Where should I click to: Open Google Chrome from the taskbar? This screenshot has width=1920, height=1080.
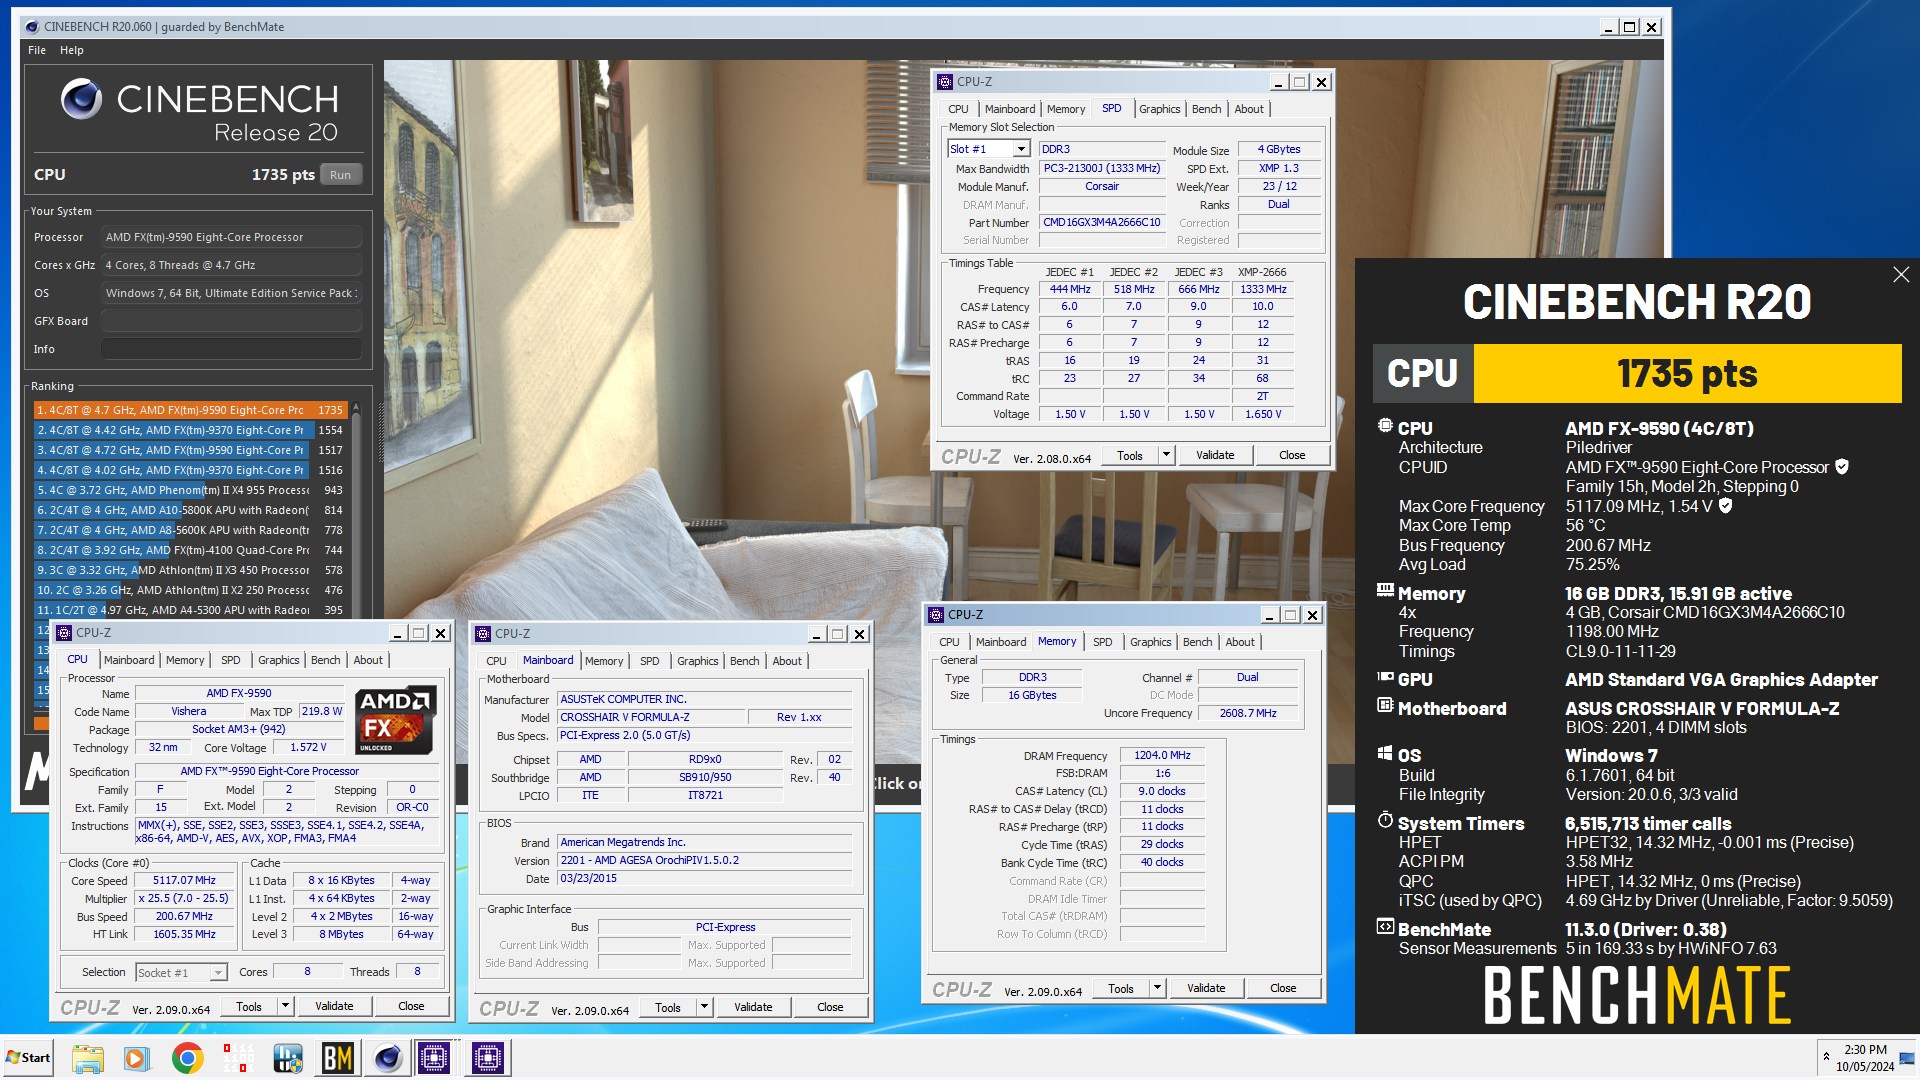point(187,1058)
